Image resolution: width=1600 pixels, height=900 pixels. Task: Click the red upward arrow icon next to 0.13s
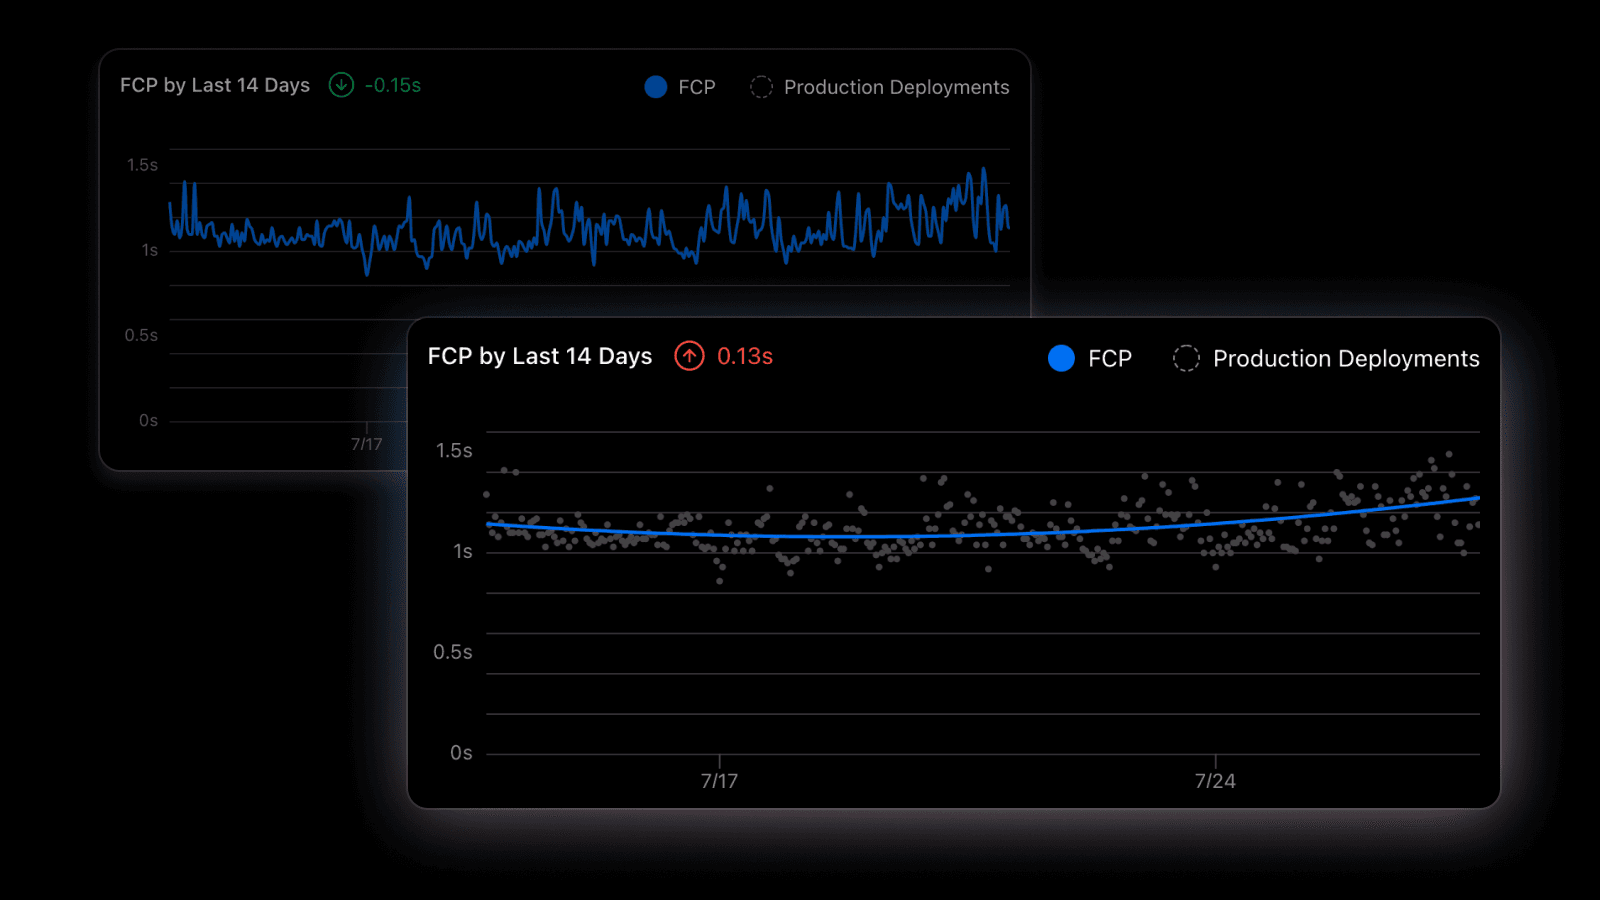tap(688, 356)
